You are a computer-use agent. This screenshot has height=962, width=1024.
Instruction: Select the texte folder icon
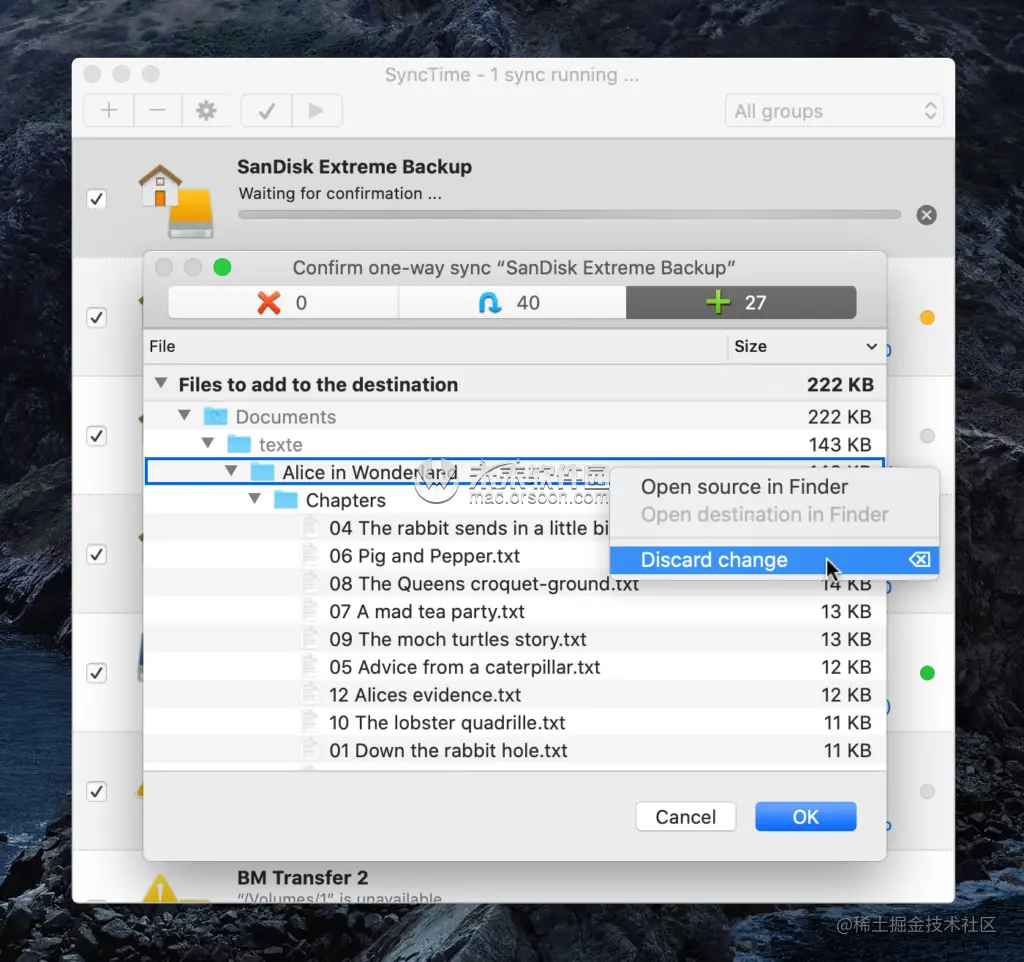point(239,444)
